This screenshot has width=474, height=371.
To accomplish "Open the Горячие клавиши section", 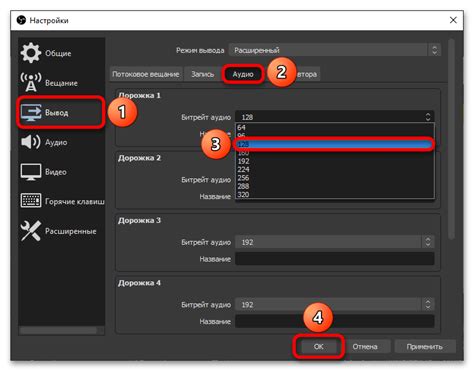I will coord(62,201).
